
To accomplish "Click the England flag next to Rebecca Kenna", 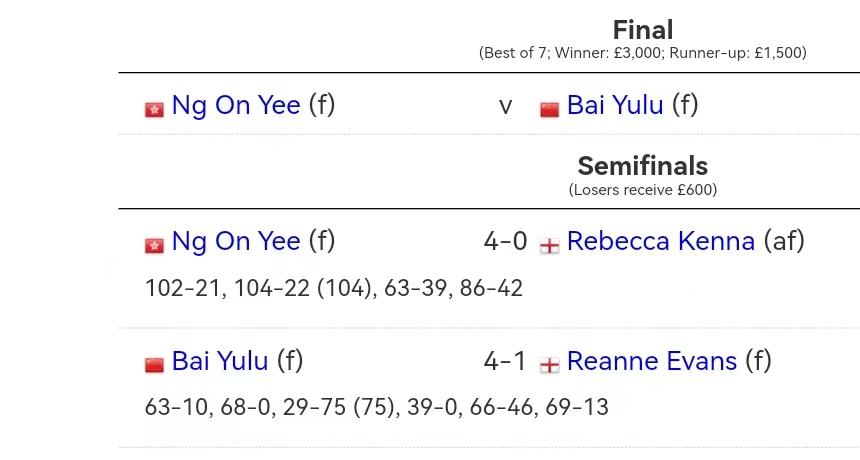I will click(550, 246).
